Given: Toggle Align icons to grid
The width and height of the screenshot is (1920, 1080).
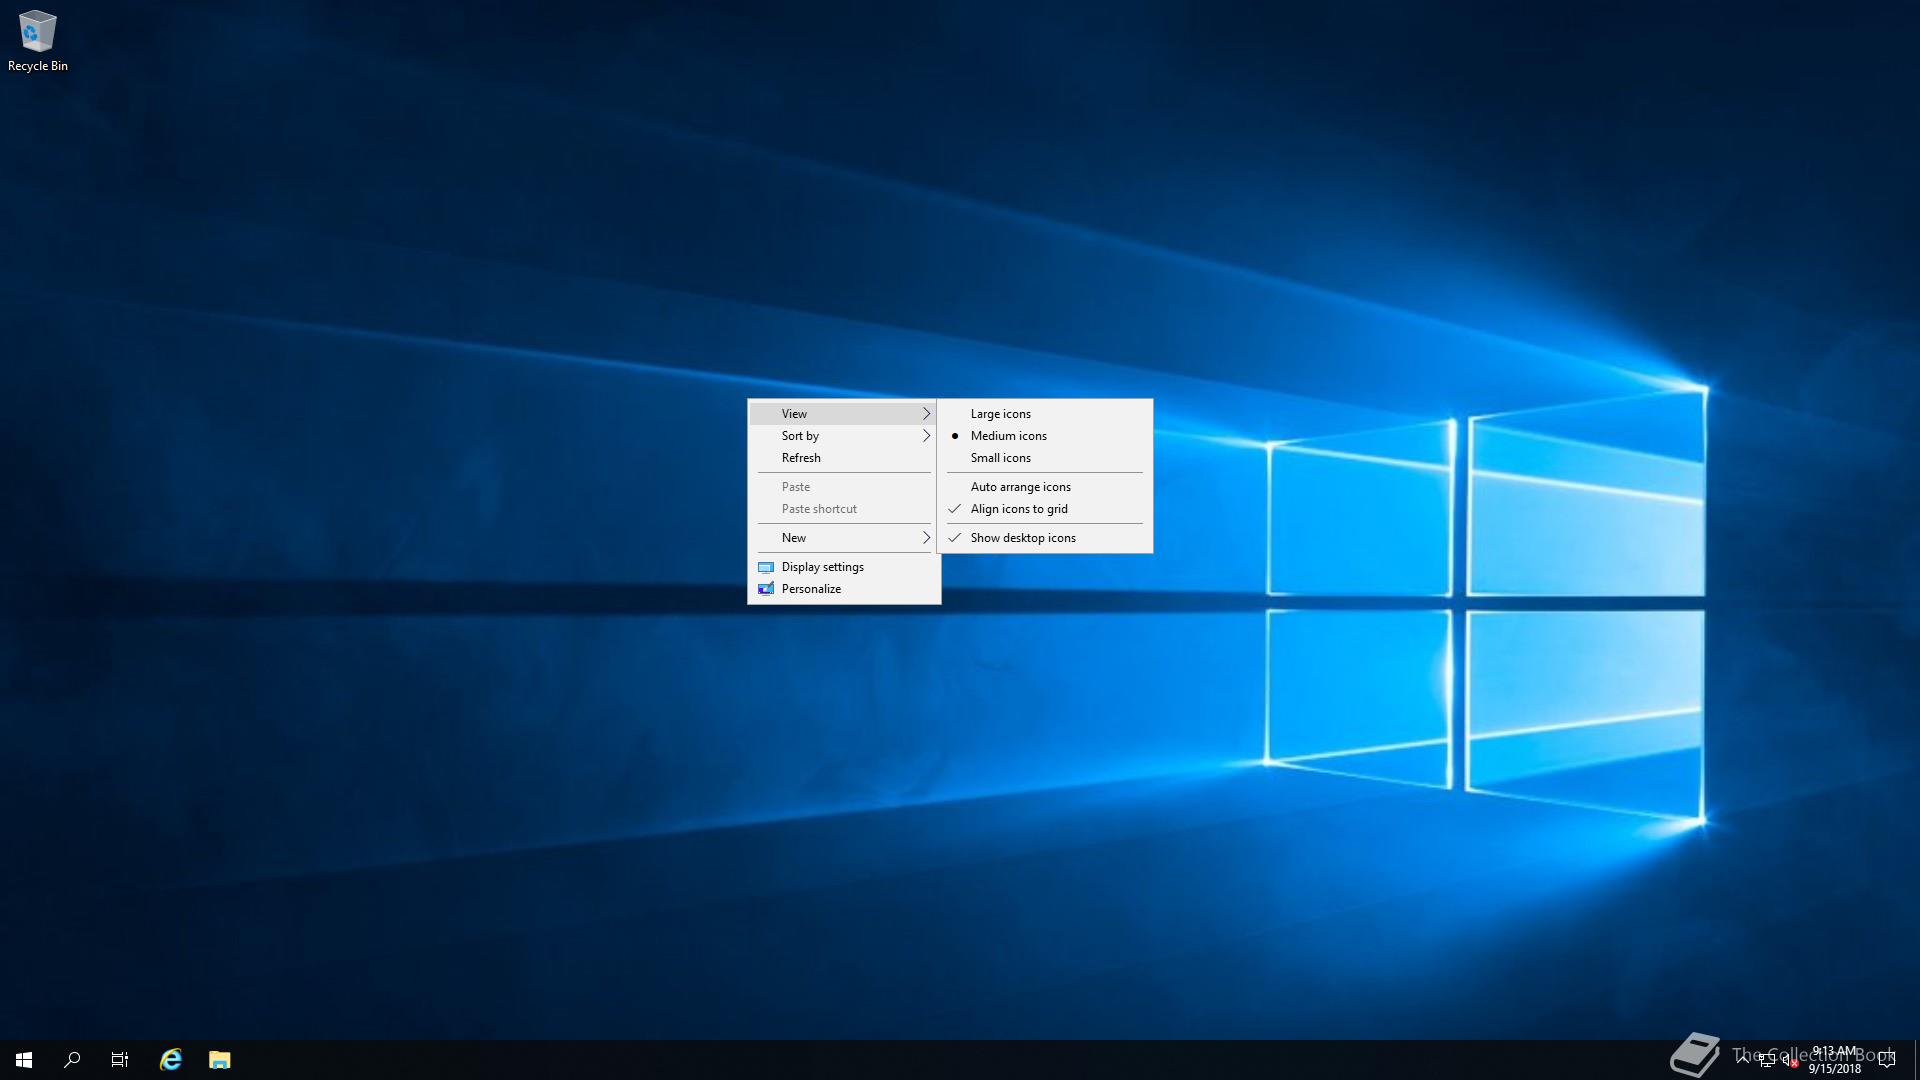Looking at the screenshot, I should click(x=1044, y=509).
